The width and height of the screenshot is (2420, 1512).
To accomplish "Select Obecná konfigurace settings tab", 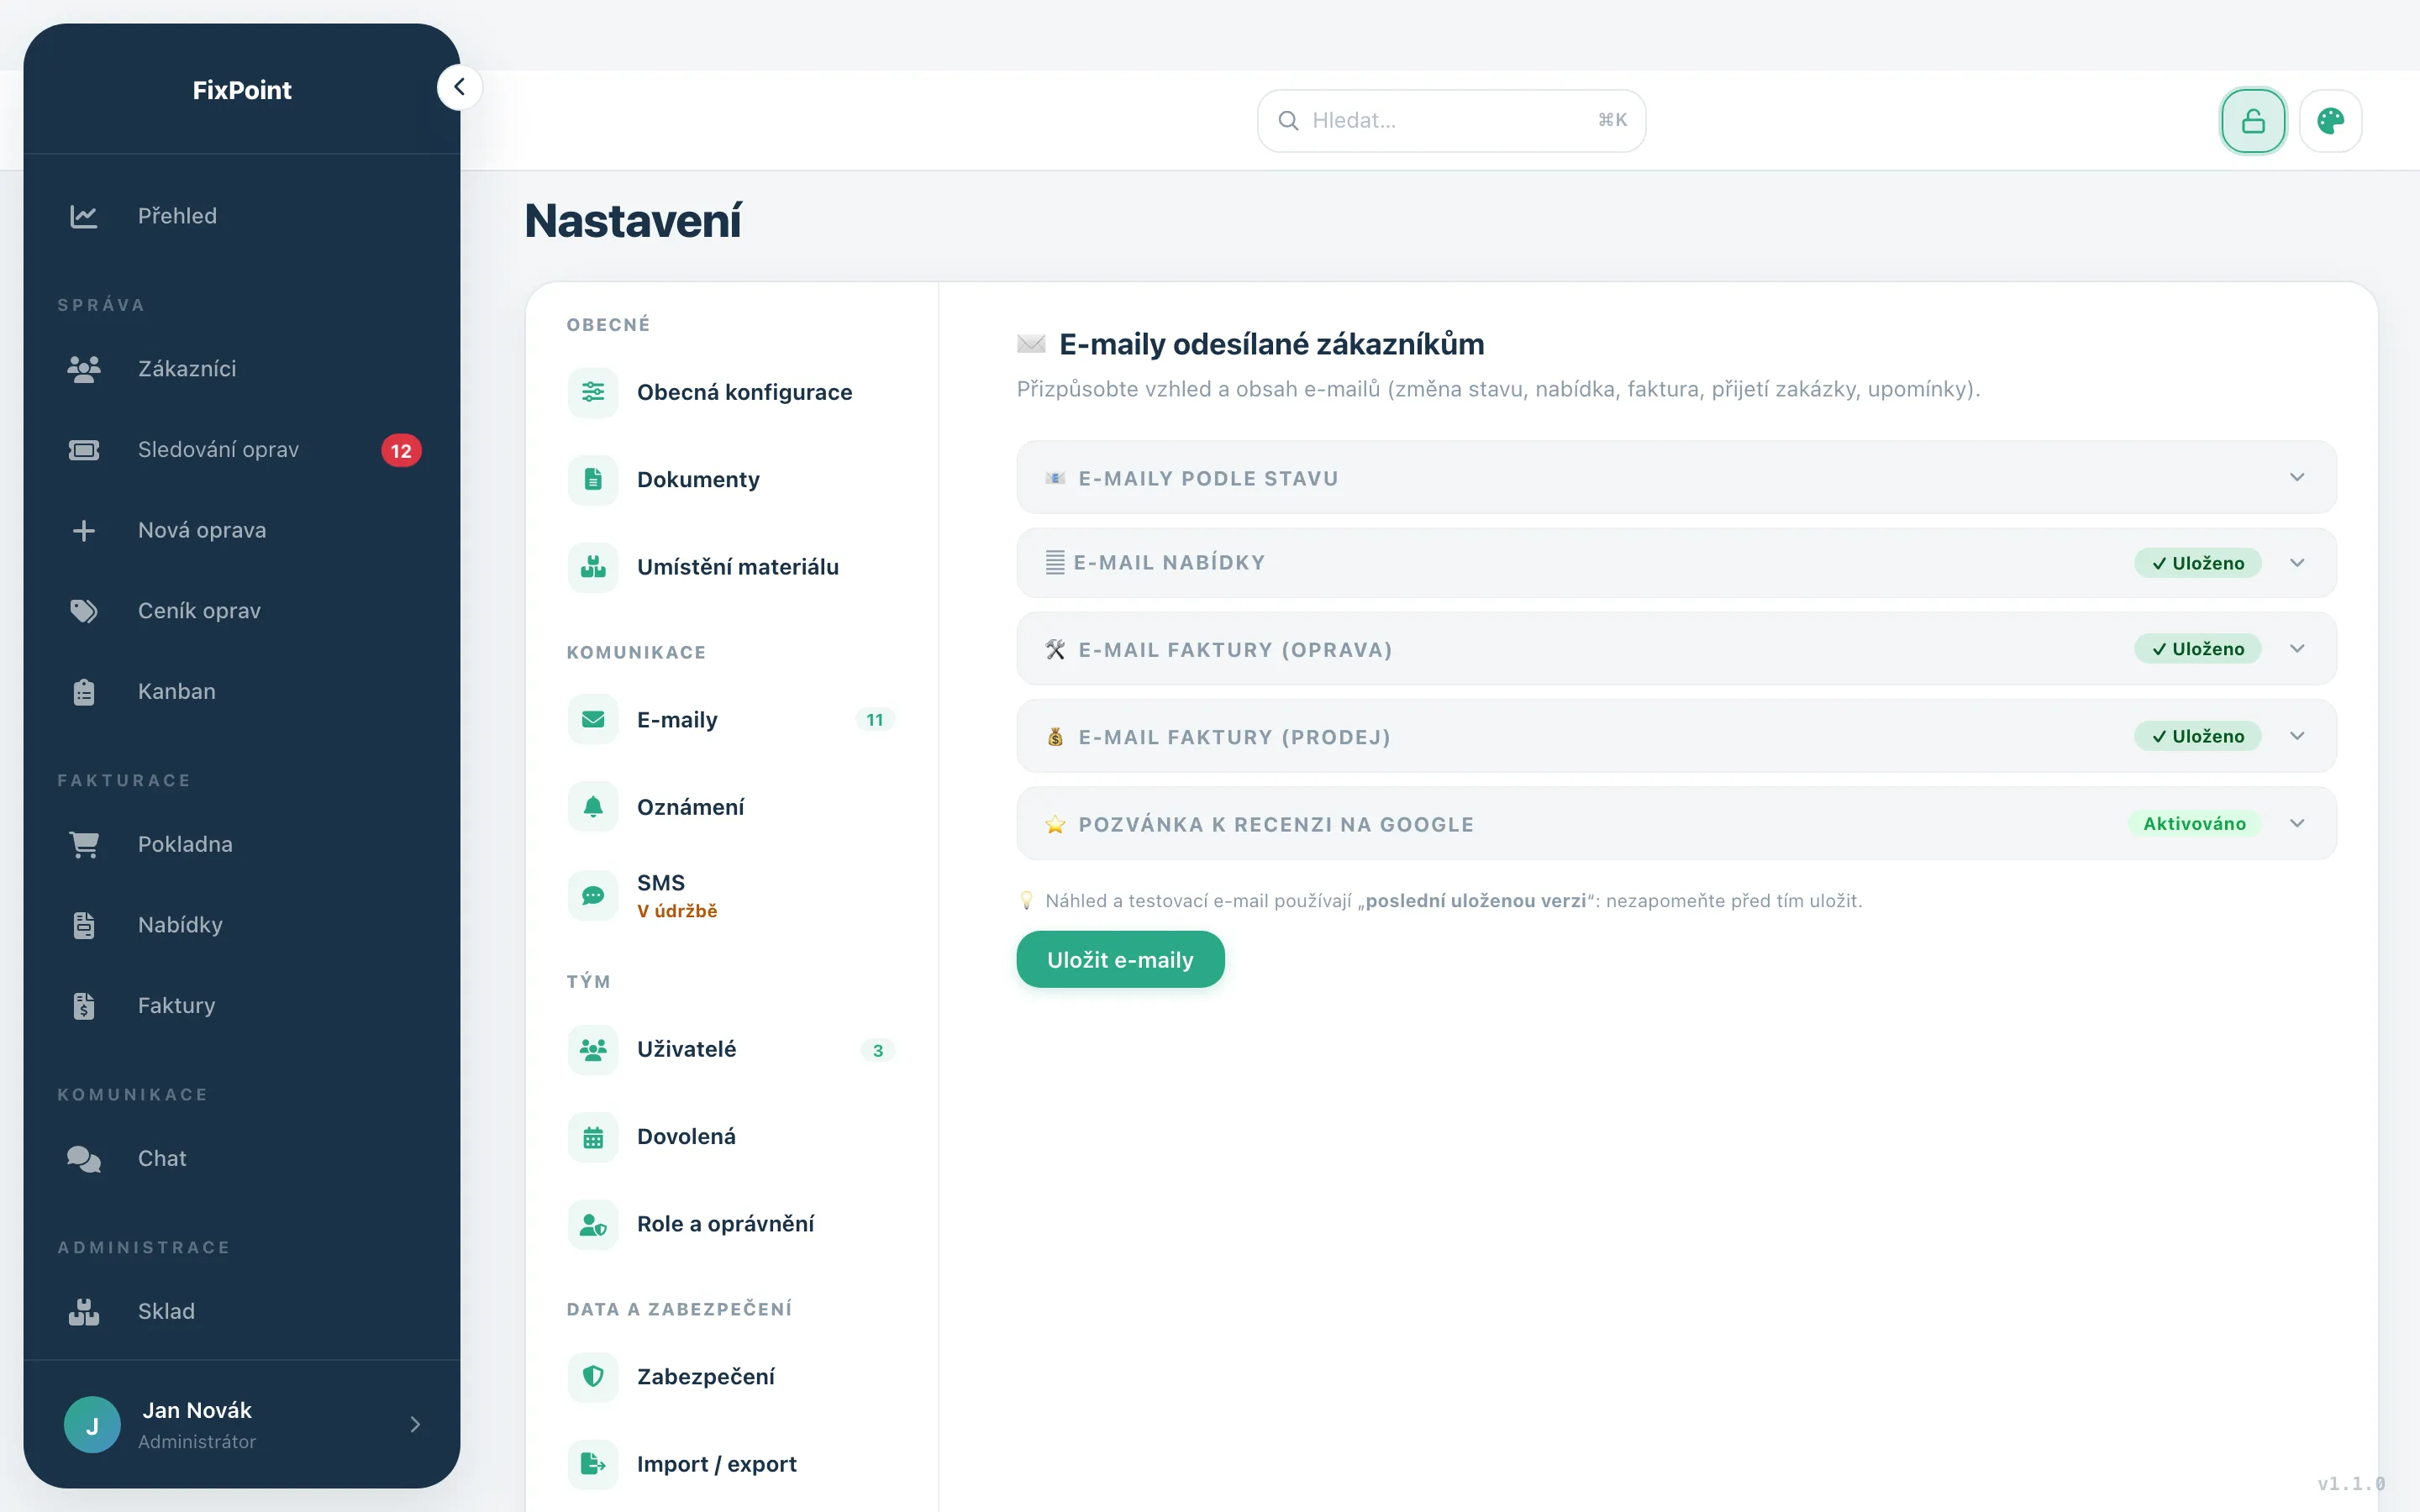I will 732,392.
